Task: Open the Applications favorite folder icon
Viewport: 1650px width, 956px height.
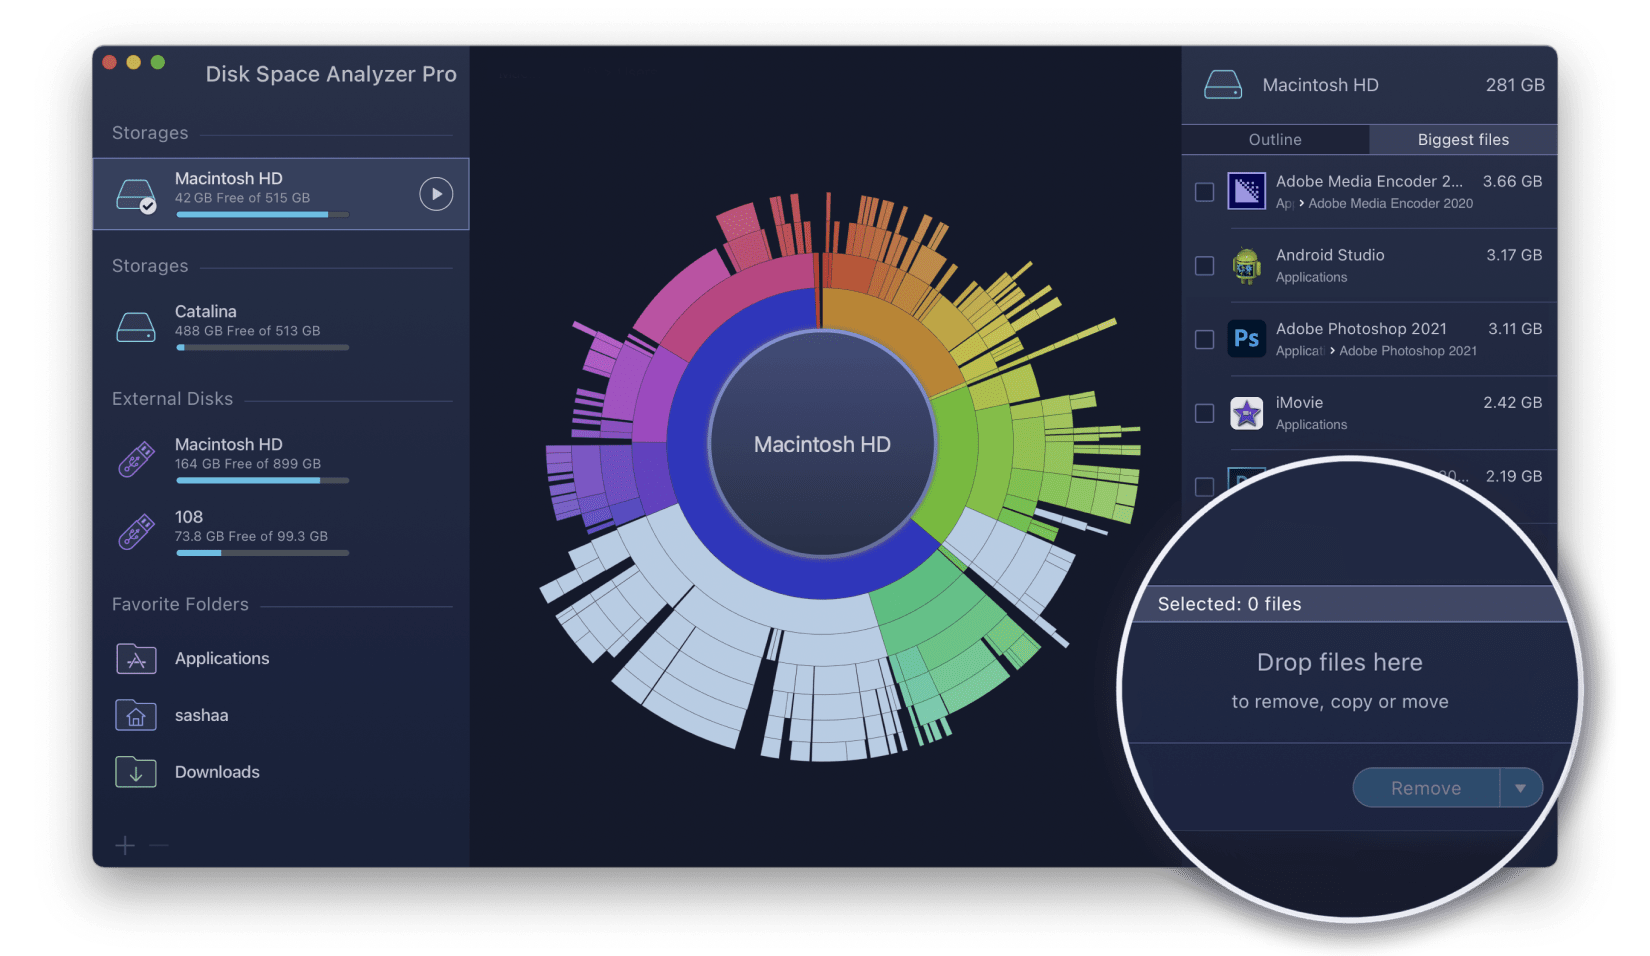Action: 136,659
